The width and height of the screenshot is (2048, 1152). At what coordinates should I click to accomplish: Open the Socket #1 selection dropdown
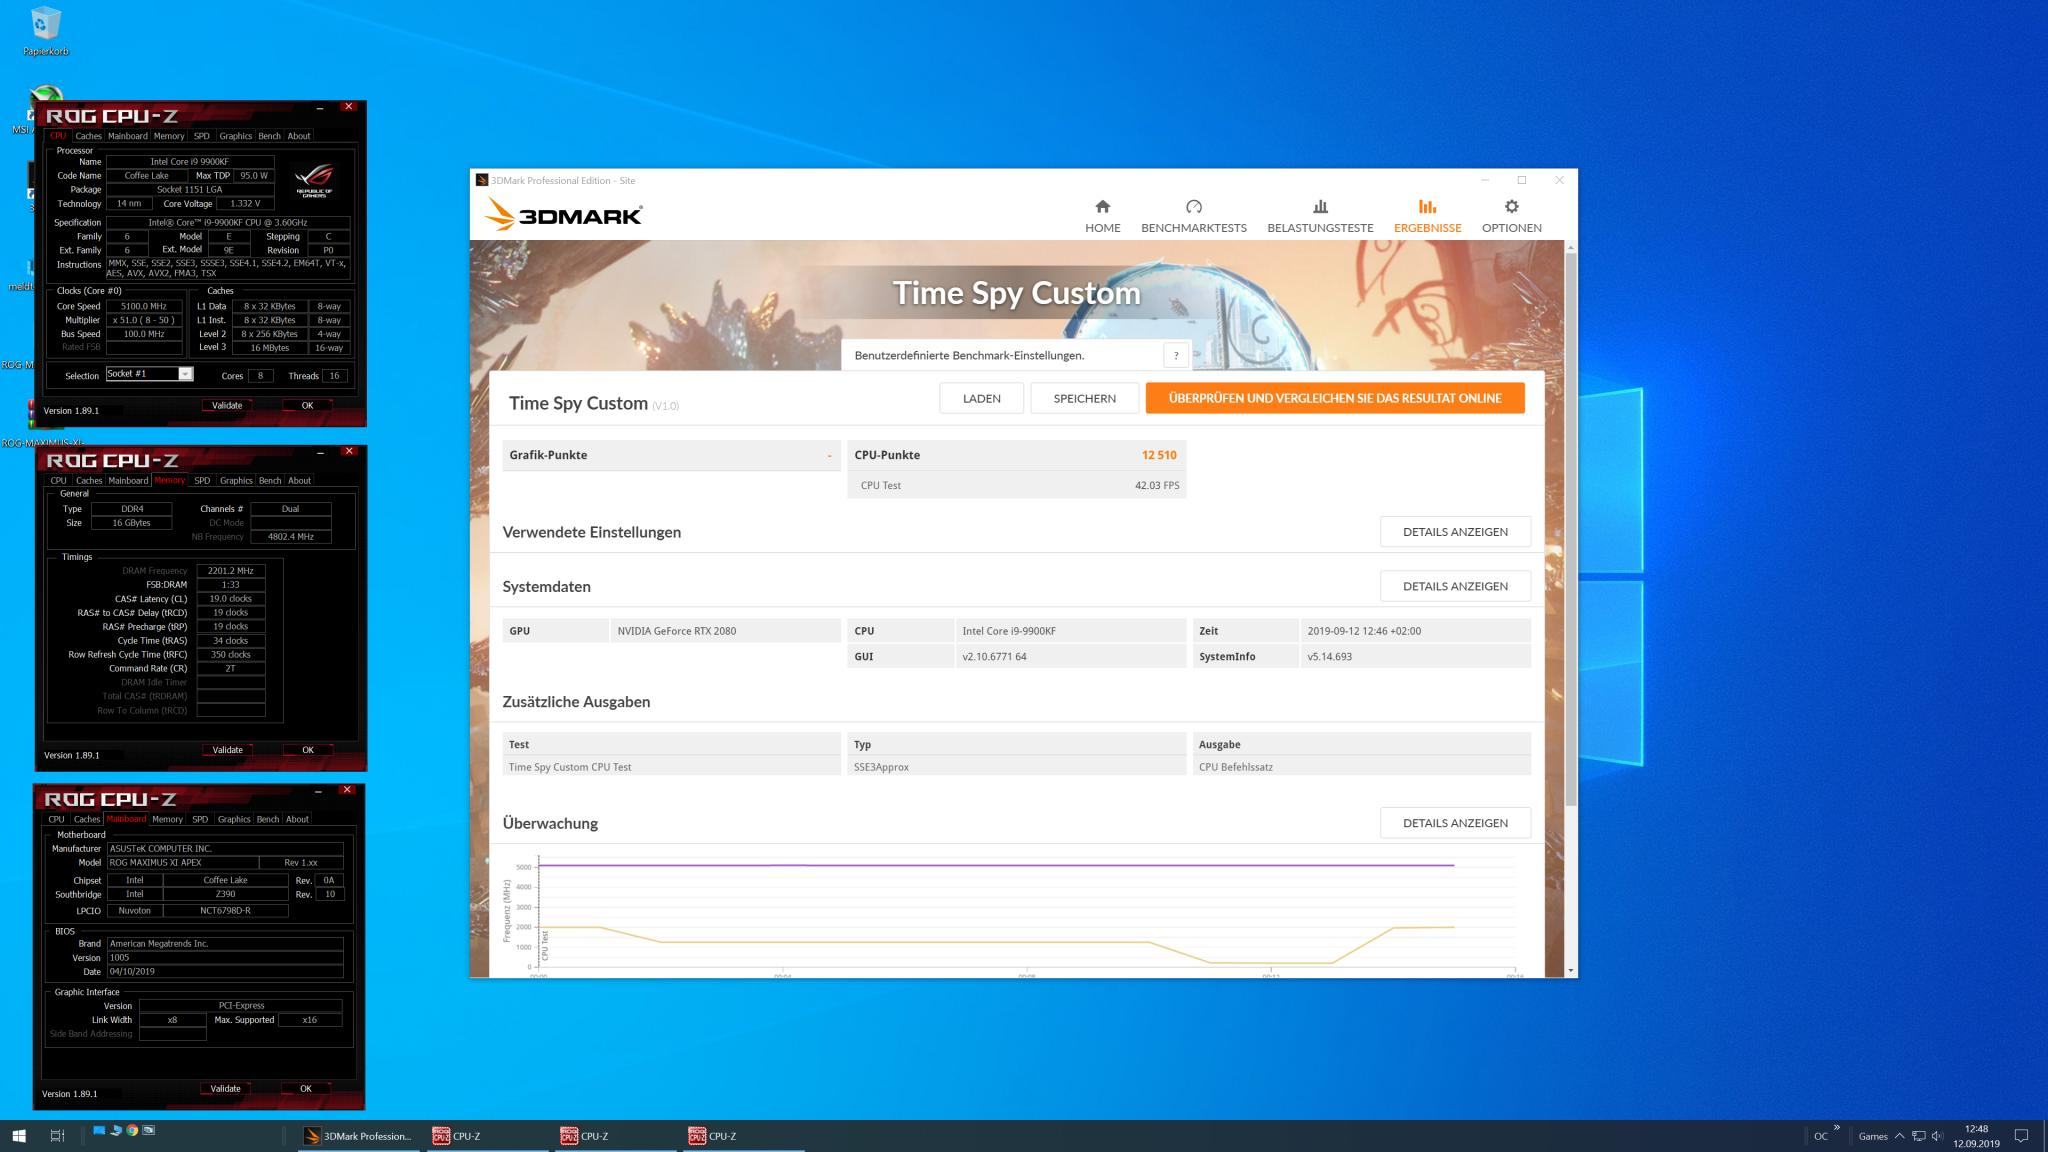(x=185, y=374)
